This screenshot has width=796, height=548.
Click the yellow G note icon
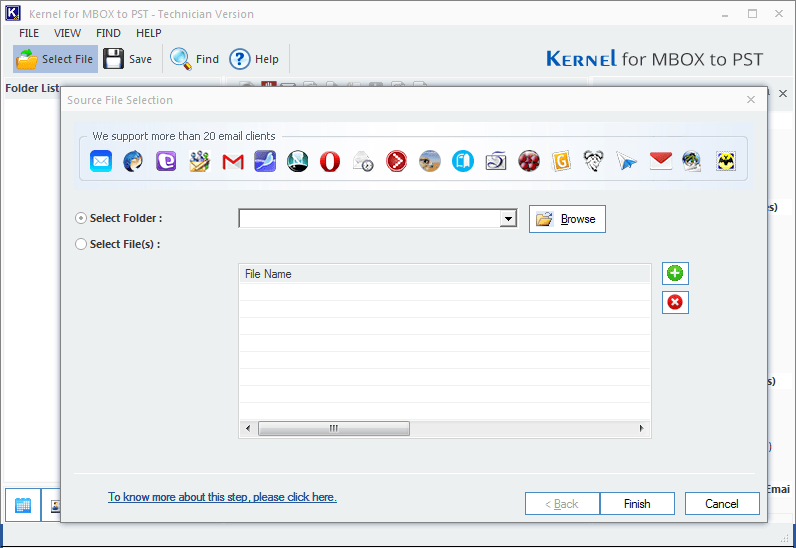pos(561,162)
